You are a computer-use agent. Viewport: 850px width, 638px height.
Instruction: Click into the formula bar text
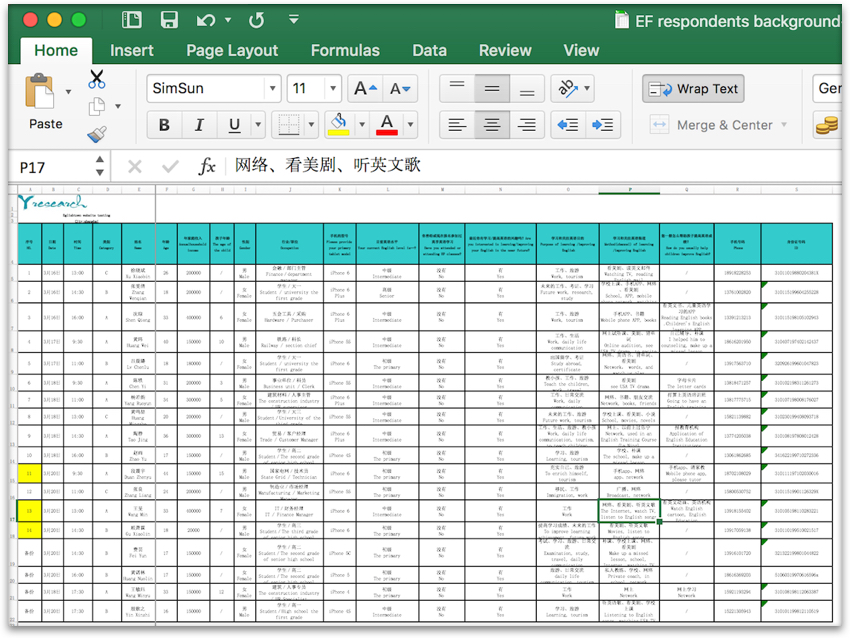pyautogui.click(x=327, y=165)
